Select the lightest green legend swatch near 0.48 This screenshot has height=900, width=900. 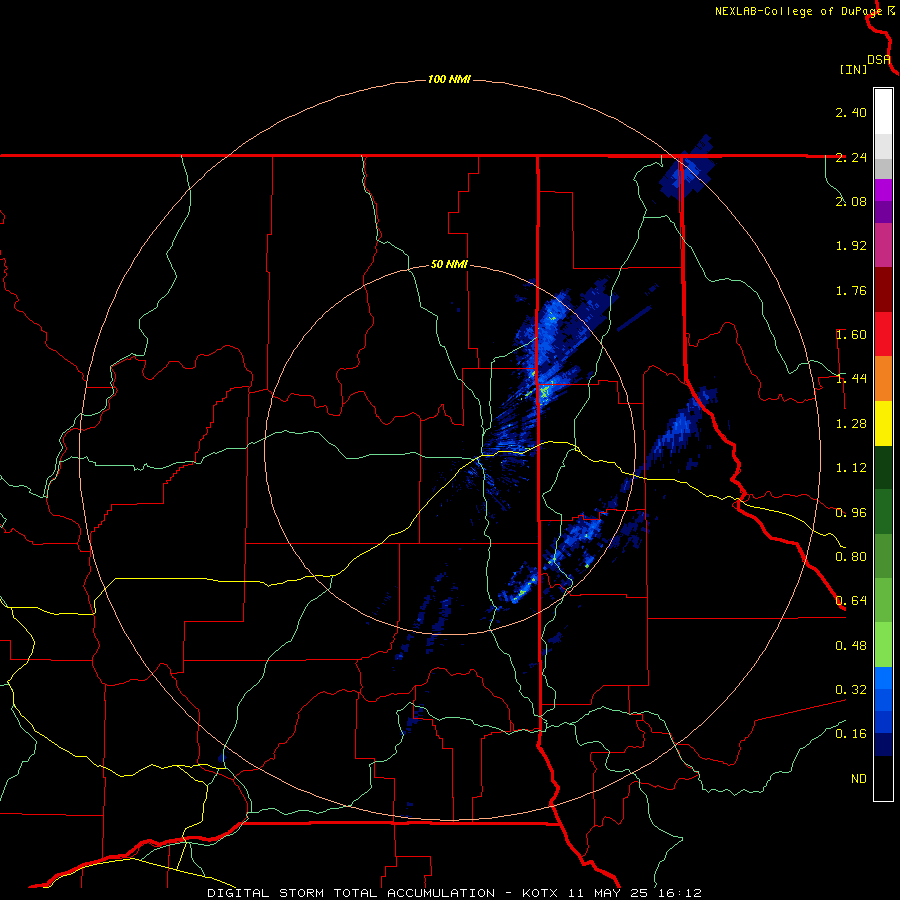pos(883,645)
